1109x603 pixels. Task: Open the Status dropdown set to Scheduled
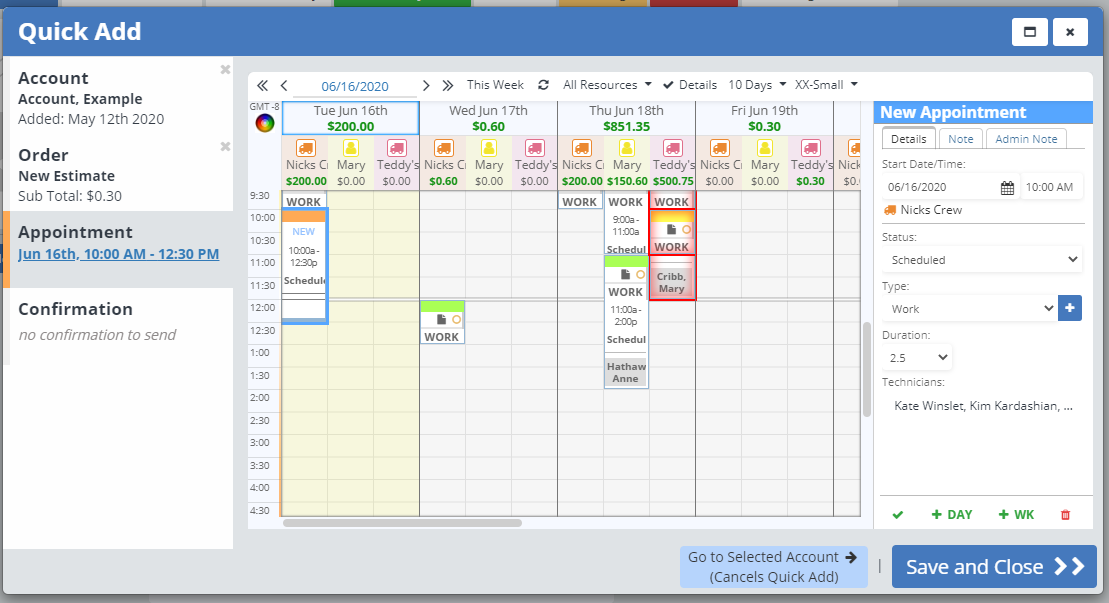tap(984, 260)
